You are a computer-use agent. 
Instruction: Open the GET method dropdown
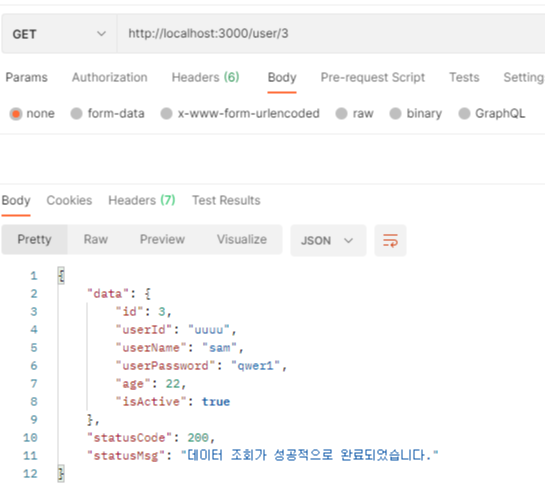coord(59,34)
